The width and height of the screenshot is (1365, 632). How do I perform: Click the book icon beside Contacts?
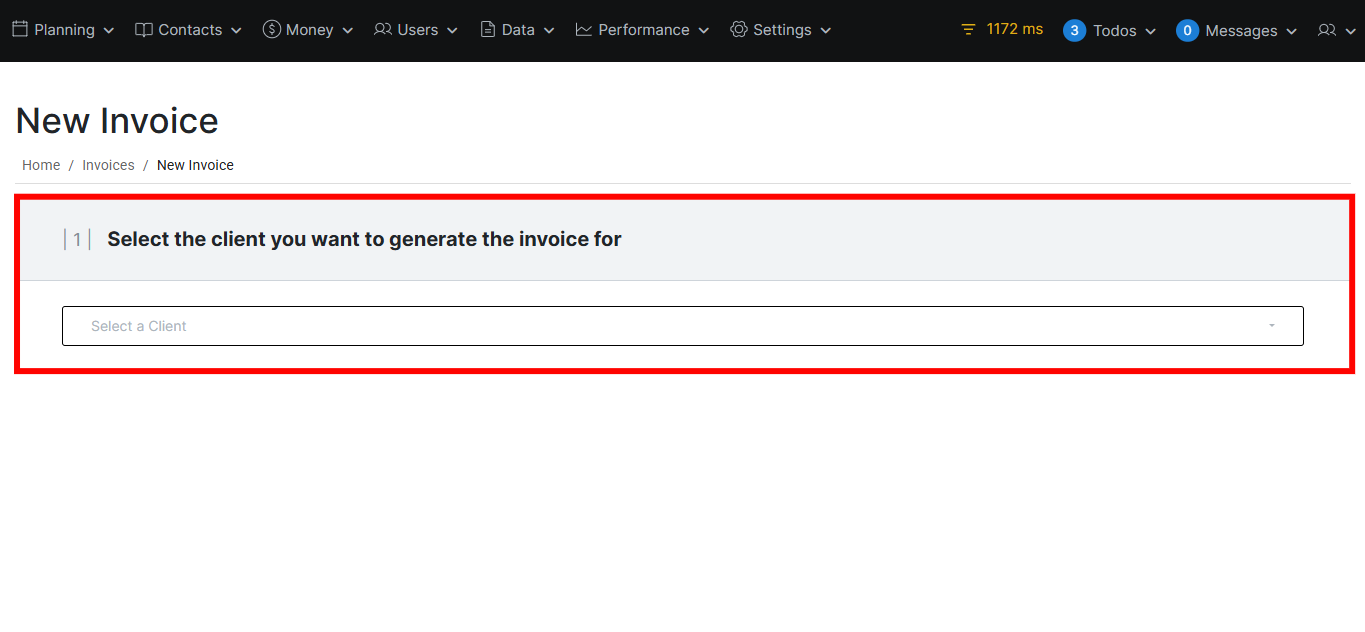144,30
